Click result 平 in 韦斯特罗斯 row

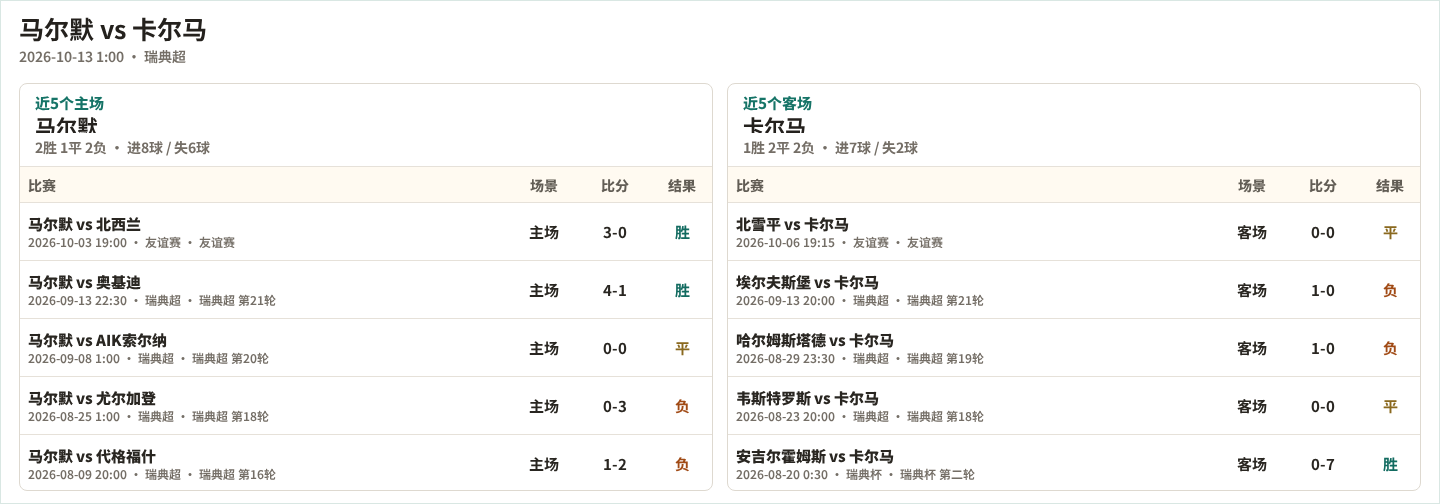click(1390, 406)
